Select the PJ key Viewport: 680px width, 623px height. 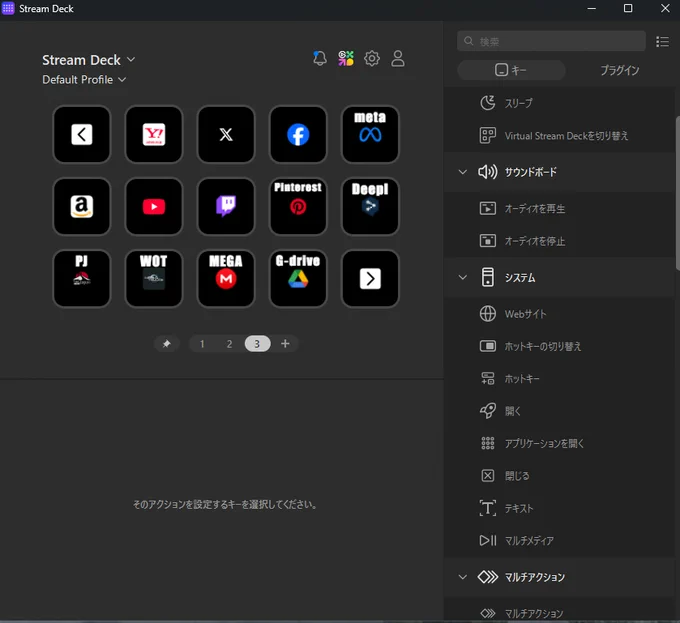[82, 278]
